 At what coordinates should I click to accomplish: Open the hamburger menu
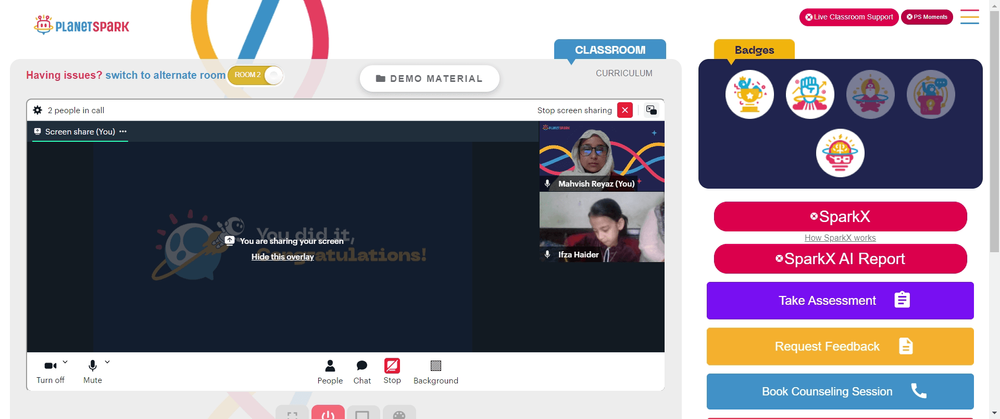pyautogui.click(x=969, y=17)
